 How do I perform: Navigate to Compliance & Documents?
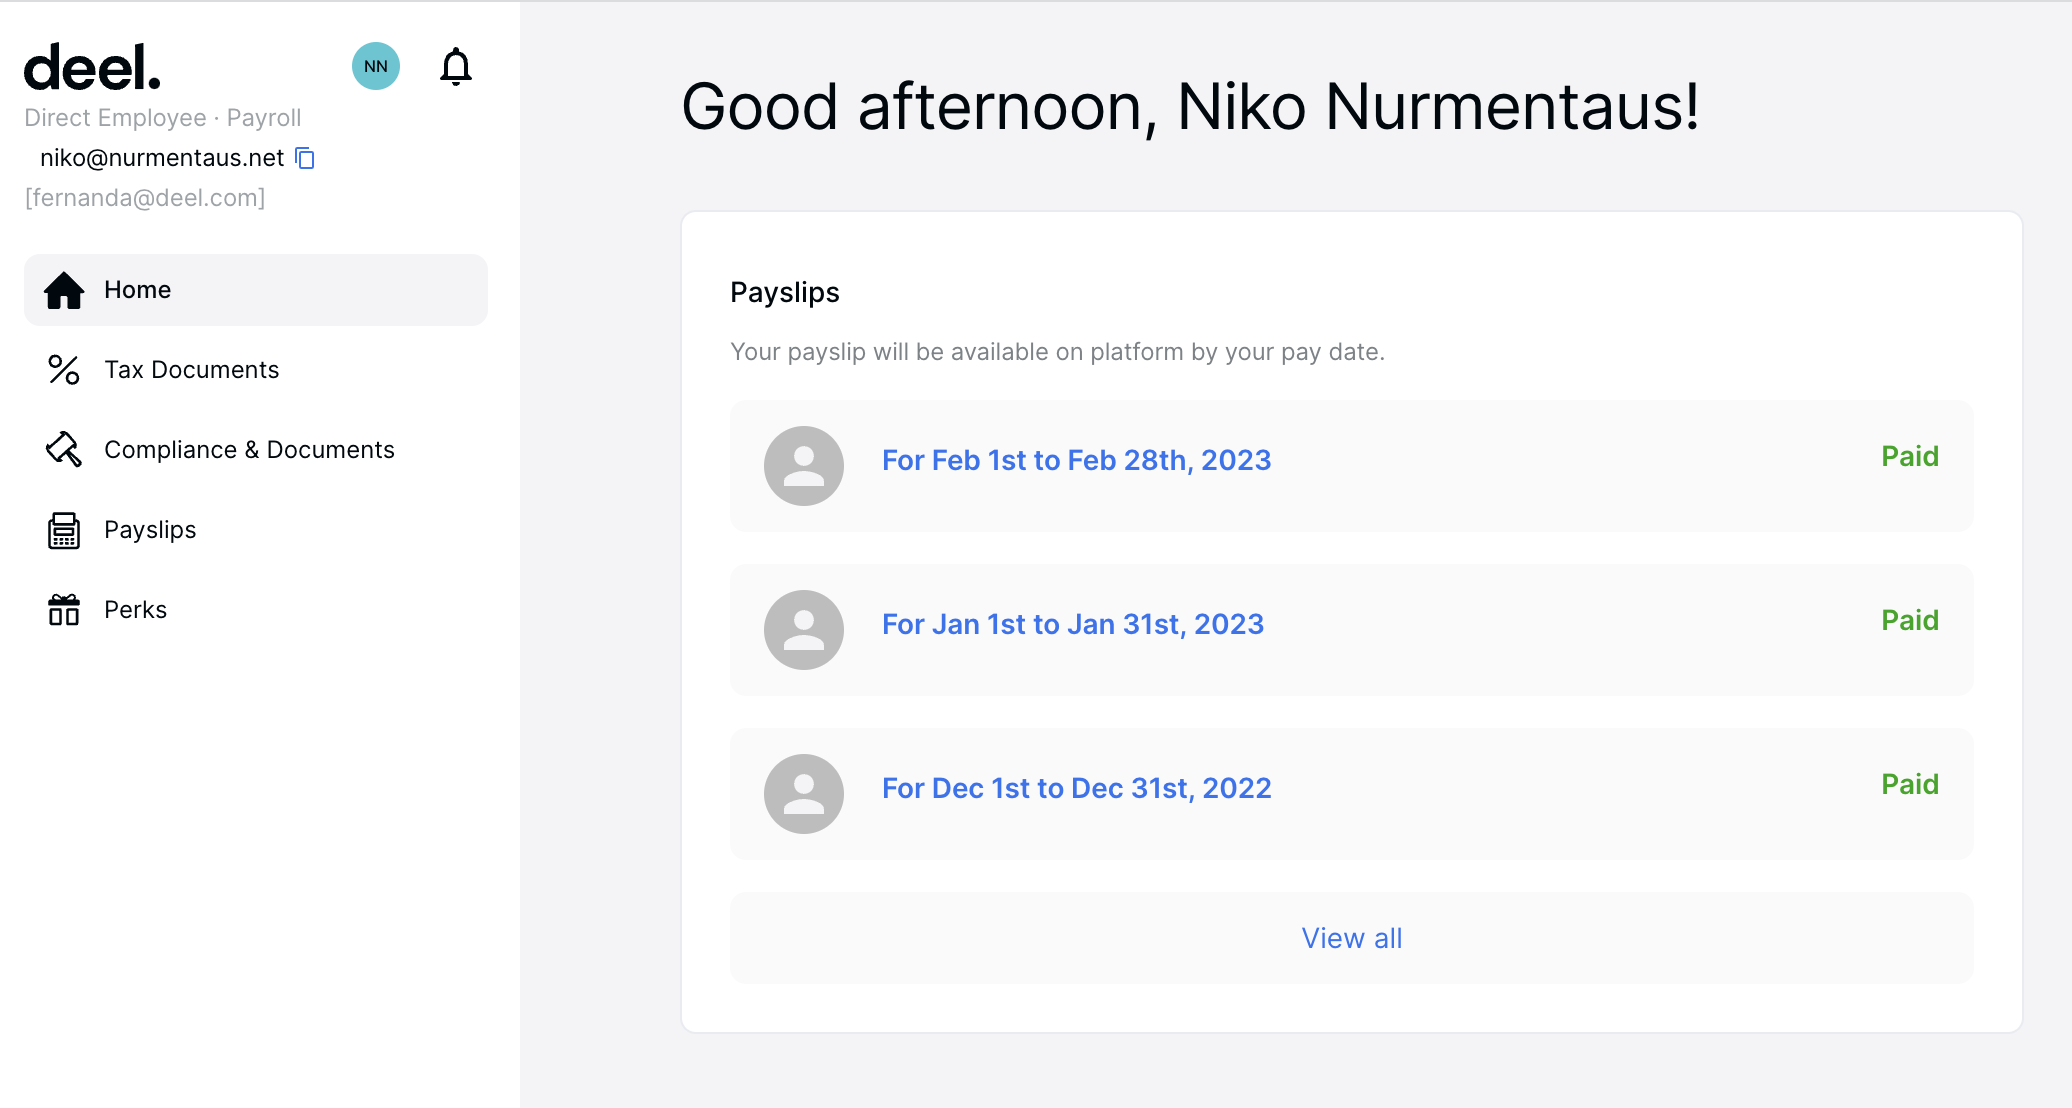tap(249, 450)
